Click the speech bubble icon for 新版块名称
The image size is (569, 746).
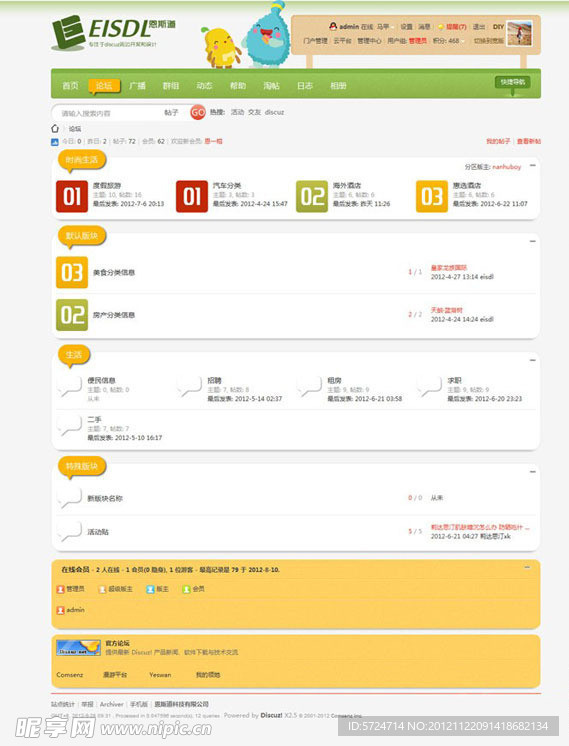69,498
